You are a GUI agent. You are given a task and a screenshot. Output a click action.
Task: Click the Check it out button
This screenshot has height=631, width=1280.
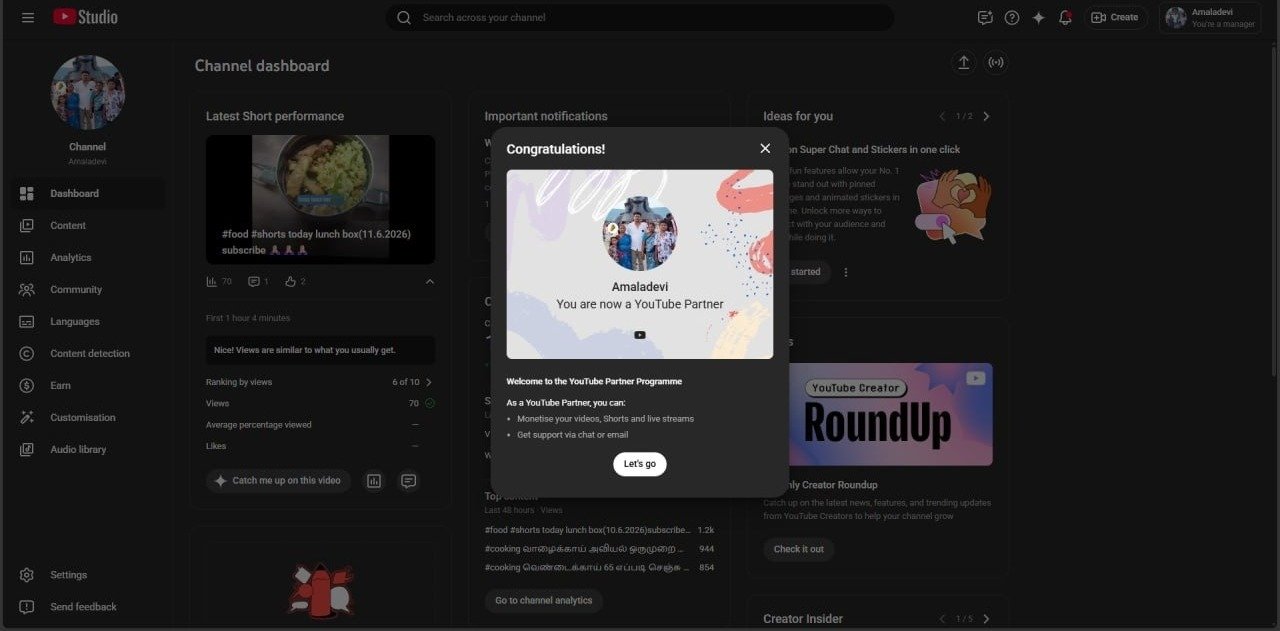[799, 549]
